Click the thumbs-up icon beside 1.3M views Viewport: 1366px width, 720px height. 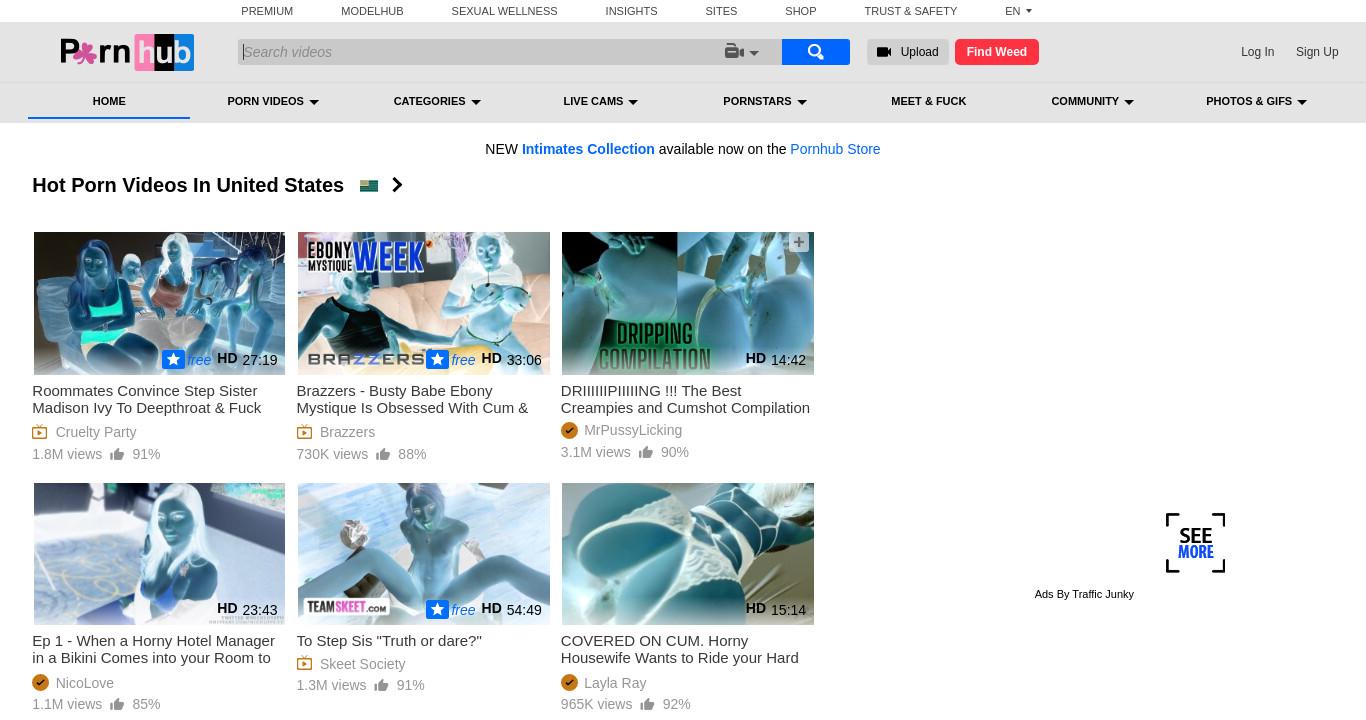coord(381,685)
